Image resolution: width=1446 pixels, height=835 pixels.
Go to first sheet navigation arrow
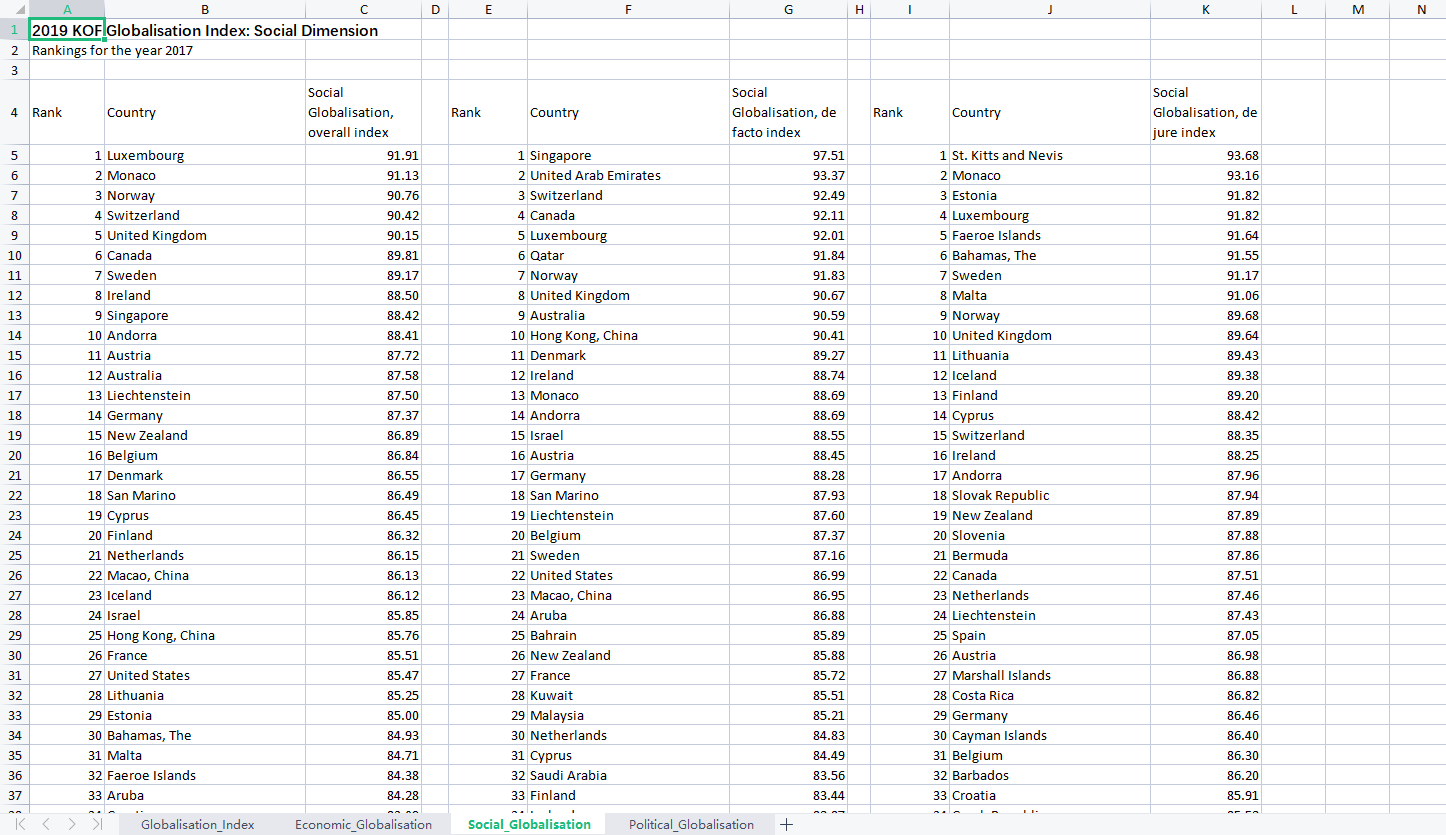[21, 824]
